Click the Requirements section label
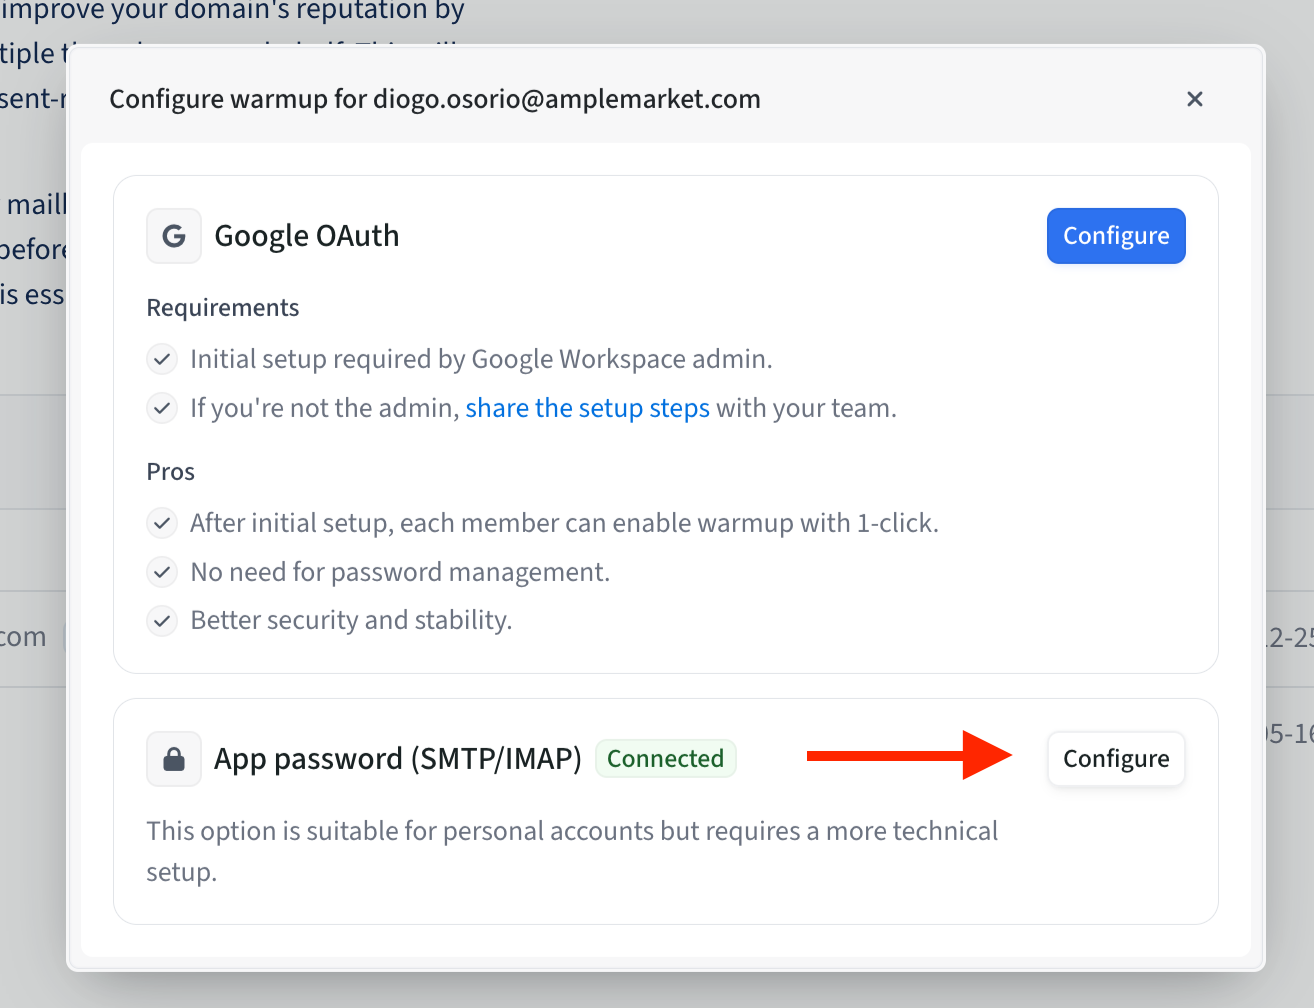The image size is (1314, 1008). [223, 308]
